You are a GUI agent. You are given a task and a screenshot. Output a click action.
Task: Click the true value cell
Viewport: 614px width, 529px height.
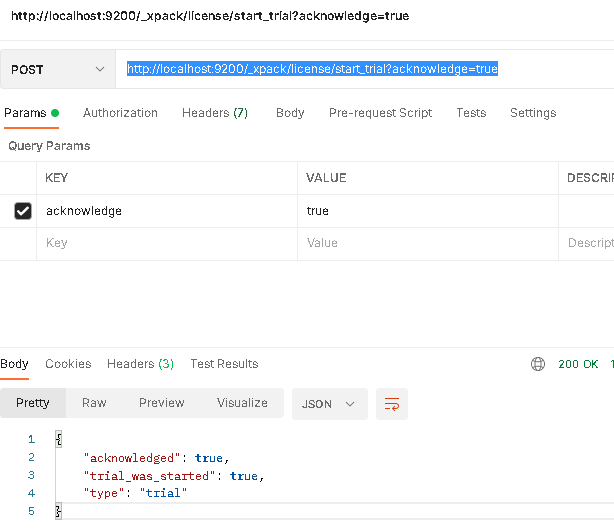pos(428,211)
